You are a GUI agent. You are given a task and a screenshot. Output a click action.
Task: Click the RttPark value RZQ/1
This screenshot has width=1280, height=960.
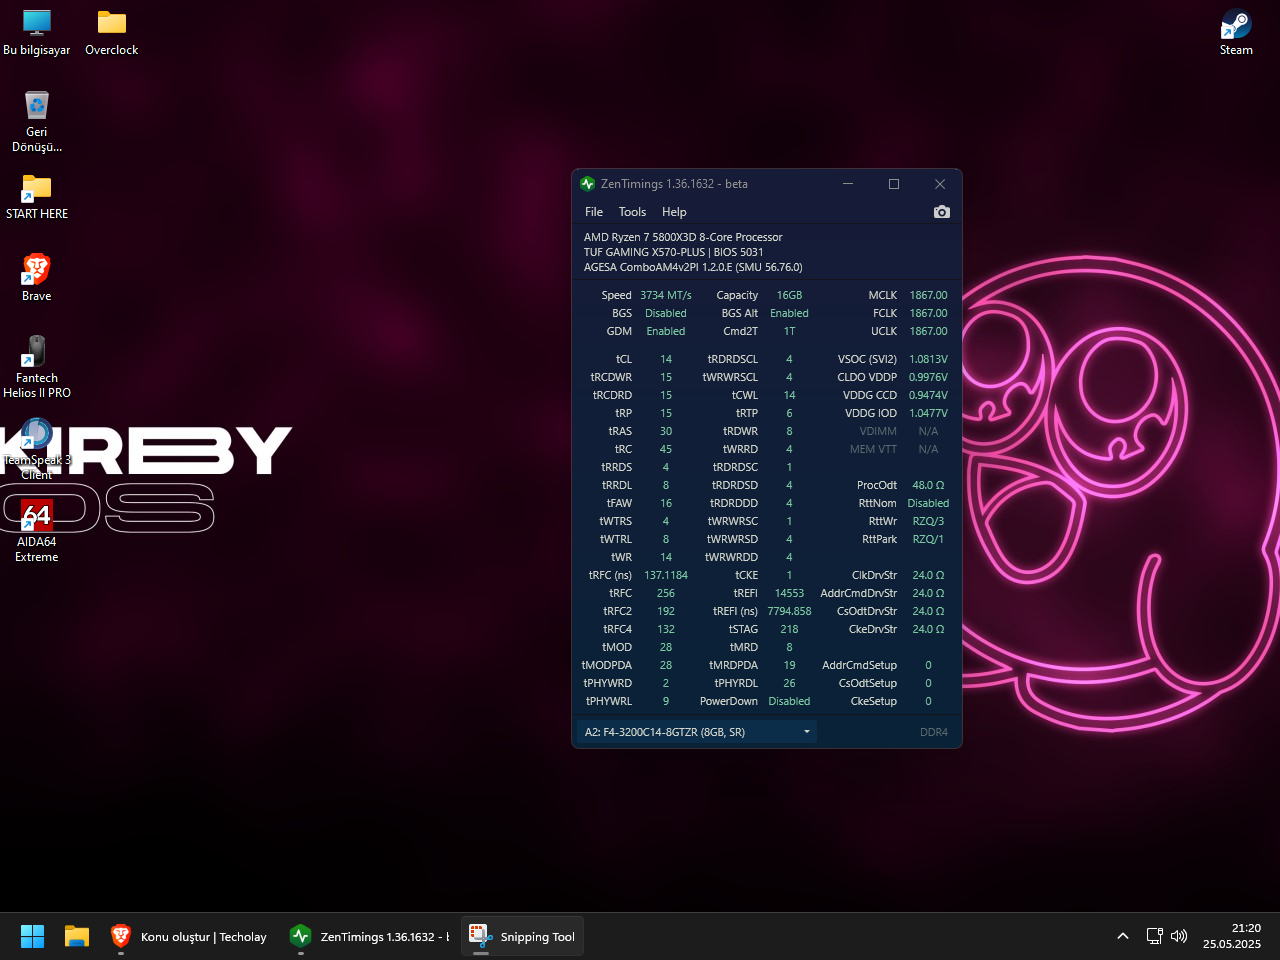tap(928, 539)
